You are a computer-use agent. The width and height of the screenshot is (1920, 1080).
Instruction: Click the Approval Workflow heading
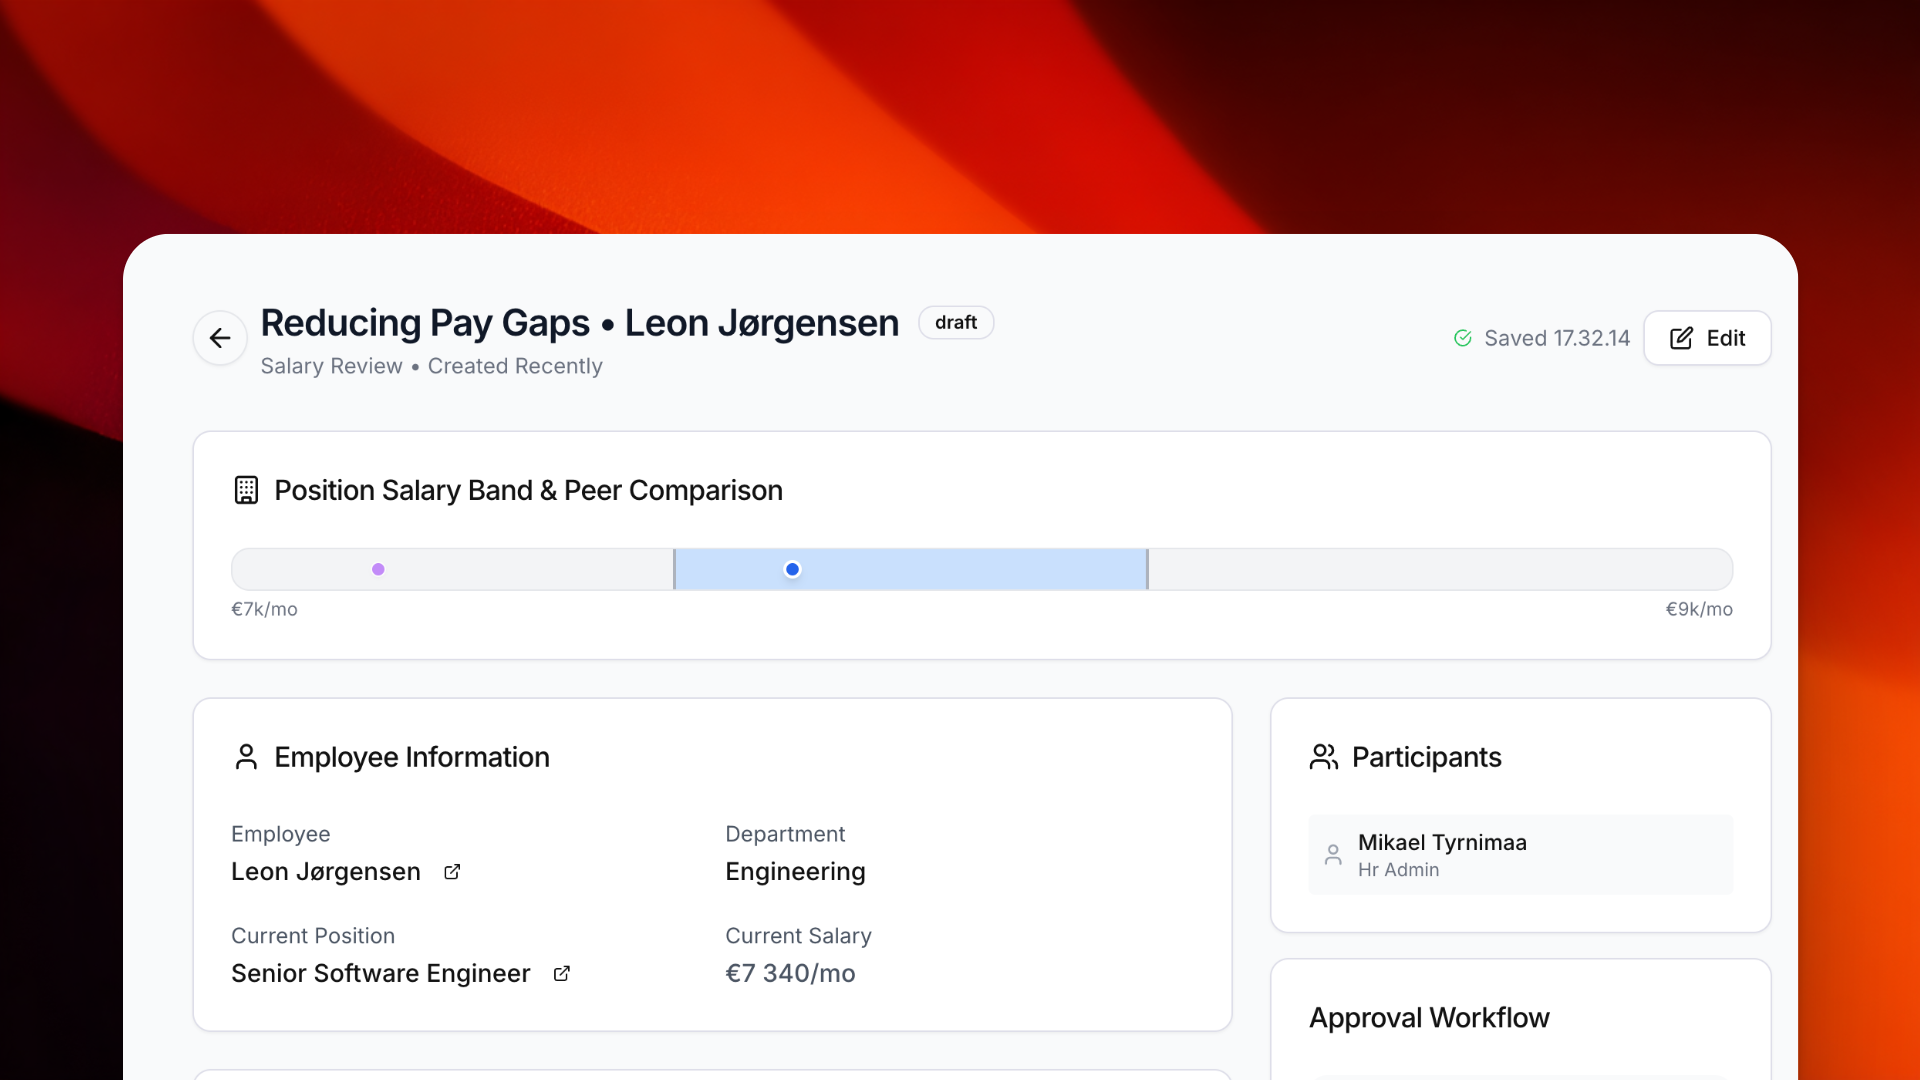click(1429, 1018)
